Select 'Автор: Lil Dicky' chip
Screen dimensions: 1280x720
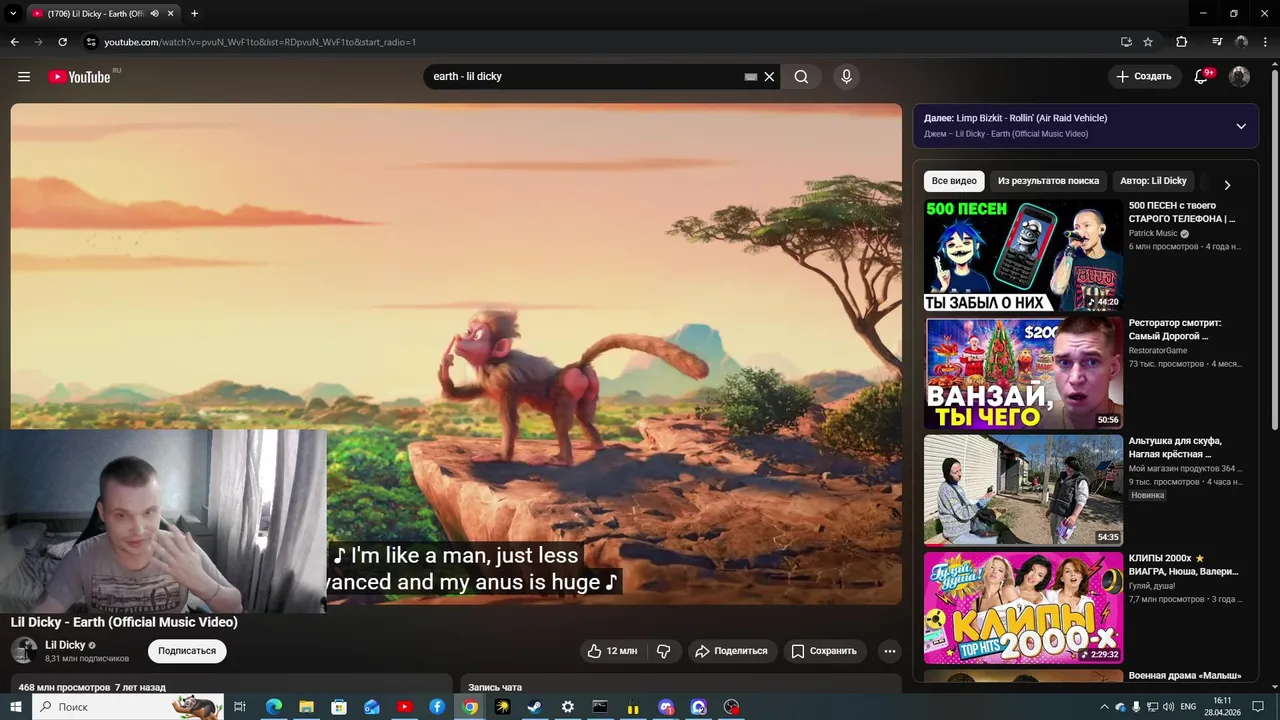point(1153,181)
